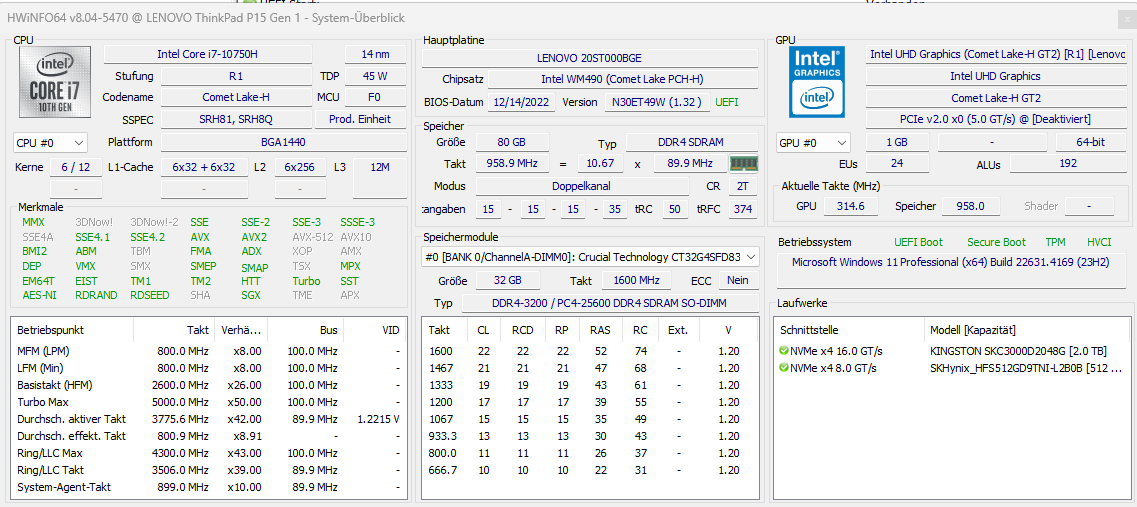1137x507 pixels.
Task: Select the Turbo Max row
Action: [x=209, y=402]
